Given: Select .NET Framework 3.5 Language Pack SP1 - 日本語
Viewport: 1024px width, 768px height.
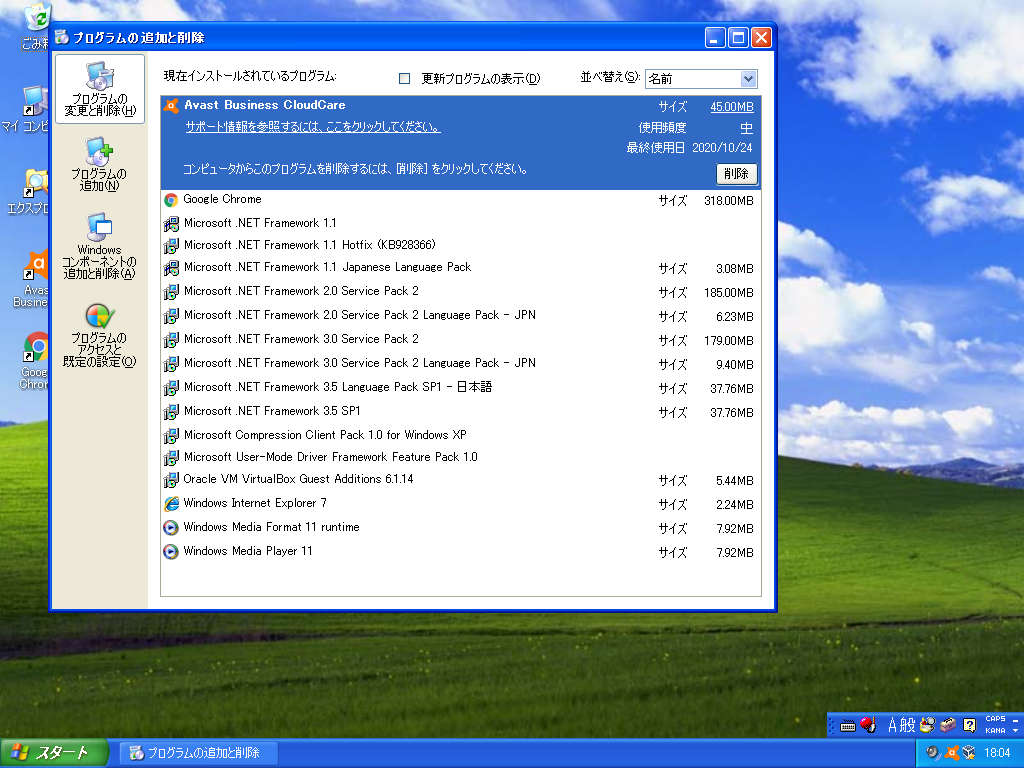Looking at the screenshot, I should click(461, 388).
